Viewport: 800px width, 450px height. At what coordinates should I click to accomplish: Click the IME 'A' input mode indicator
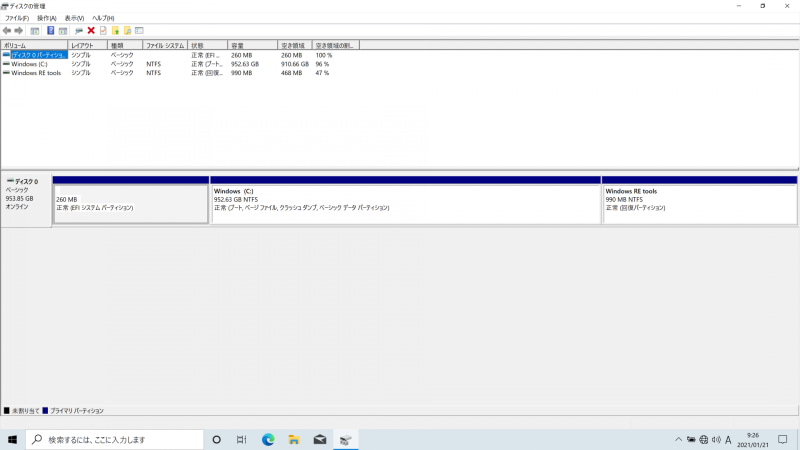(x=728, y=439)
